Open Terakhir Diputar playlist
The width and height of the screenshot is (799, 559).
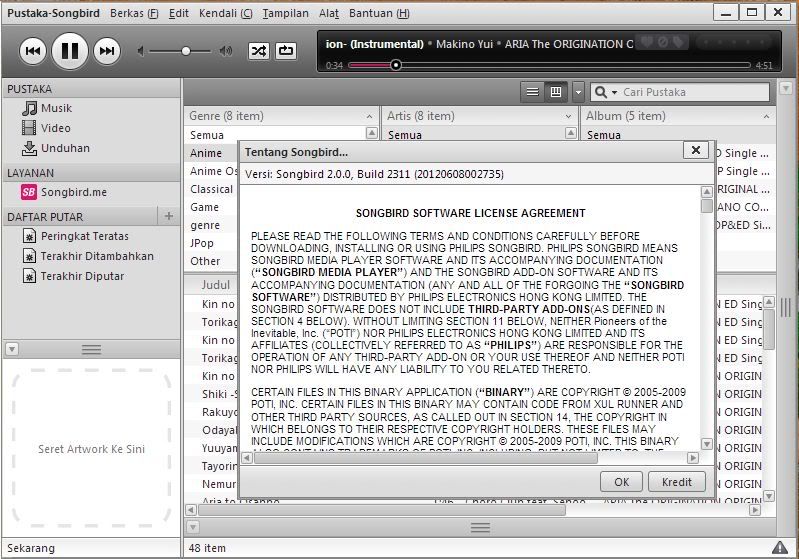coord(74,276)
